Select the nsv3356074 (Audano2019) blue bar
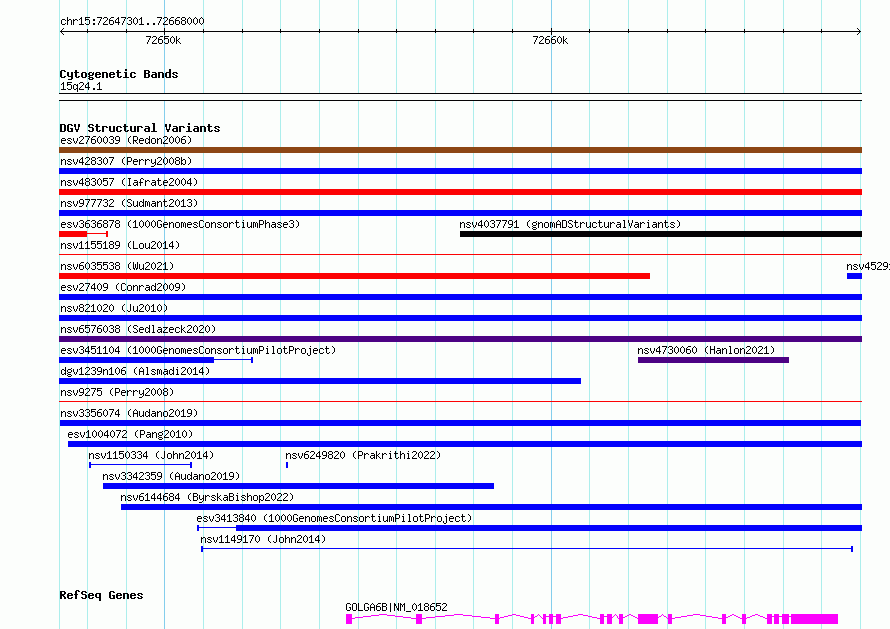890x629 pixels. 460,423
